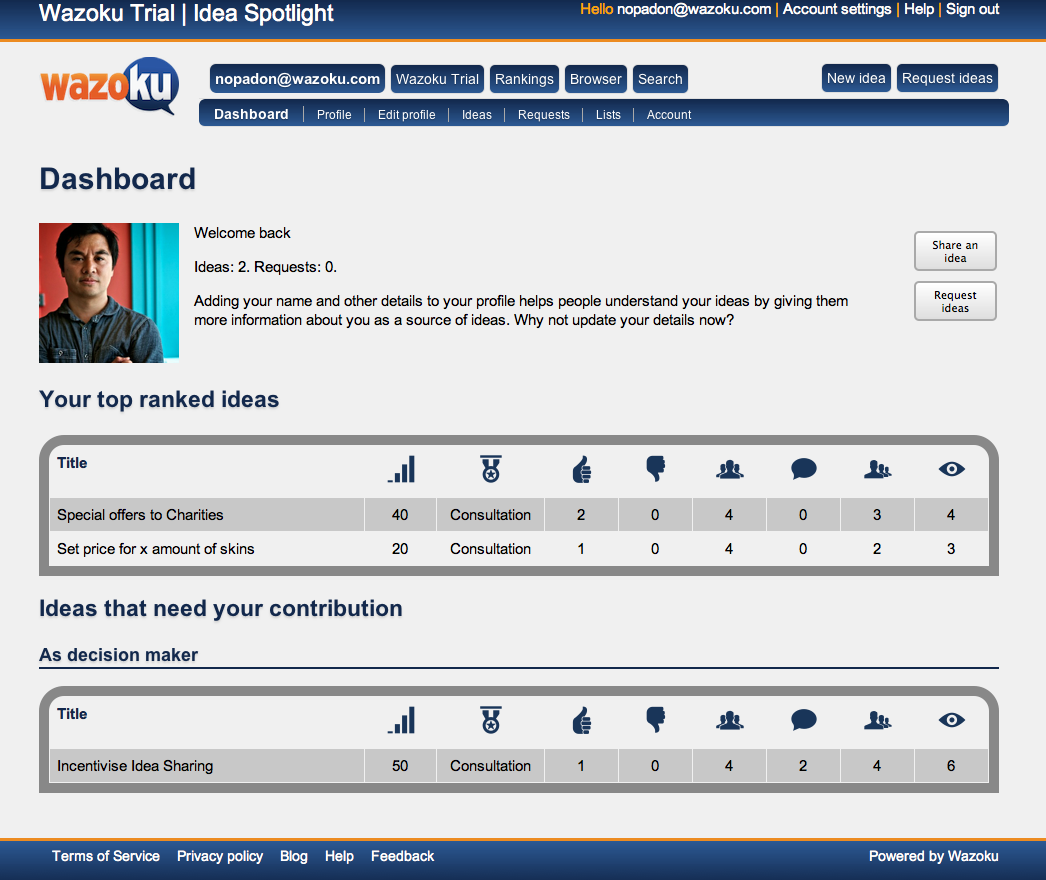
Task: Click the medal stage icon in decision maker table
Action: pyautogui.click(x=491, y=720)
